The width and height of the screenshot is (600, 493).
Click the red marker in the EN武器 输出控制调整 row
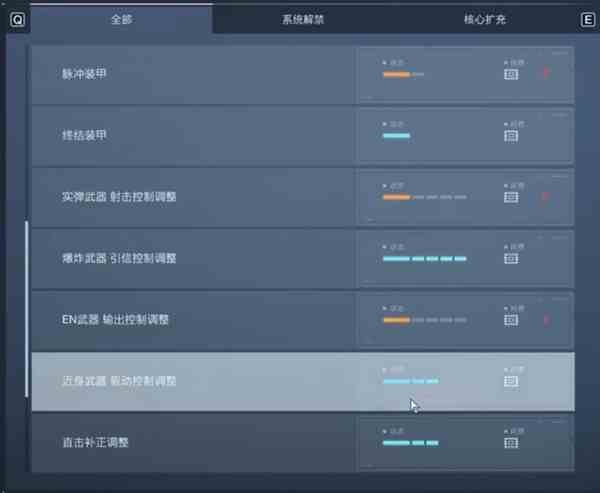(x=547, y=320)
